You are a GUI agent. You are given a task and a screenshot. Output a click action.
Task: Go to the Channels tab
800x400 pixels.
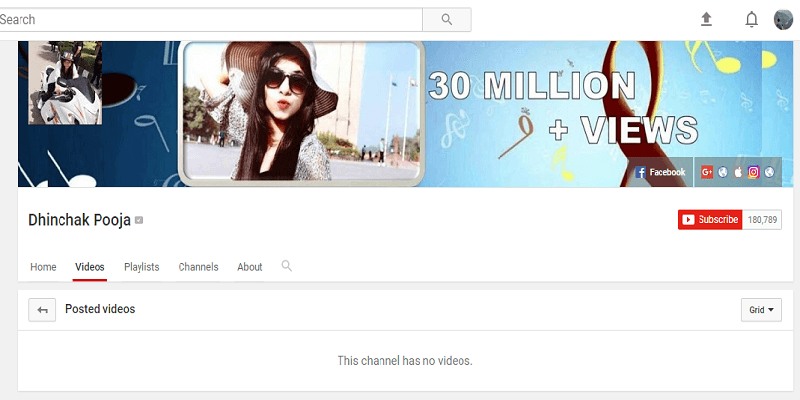[198, 267]
